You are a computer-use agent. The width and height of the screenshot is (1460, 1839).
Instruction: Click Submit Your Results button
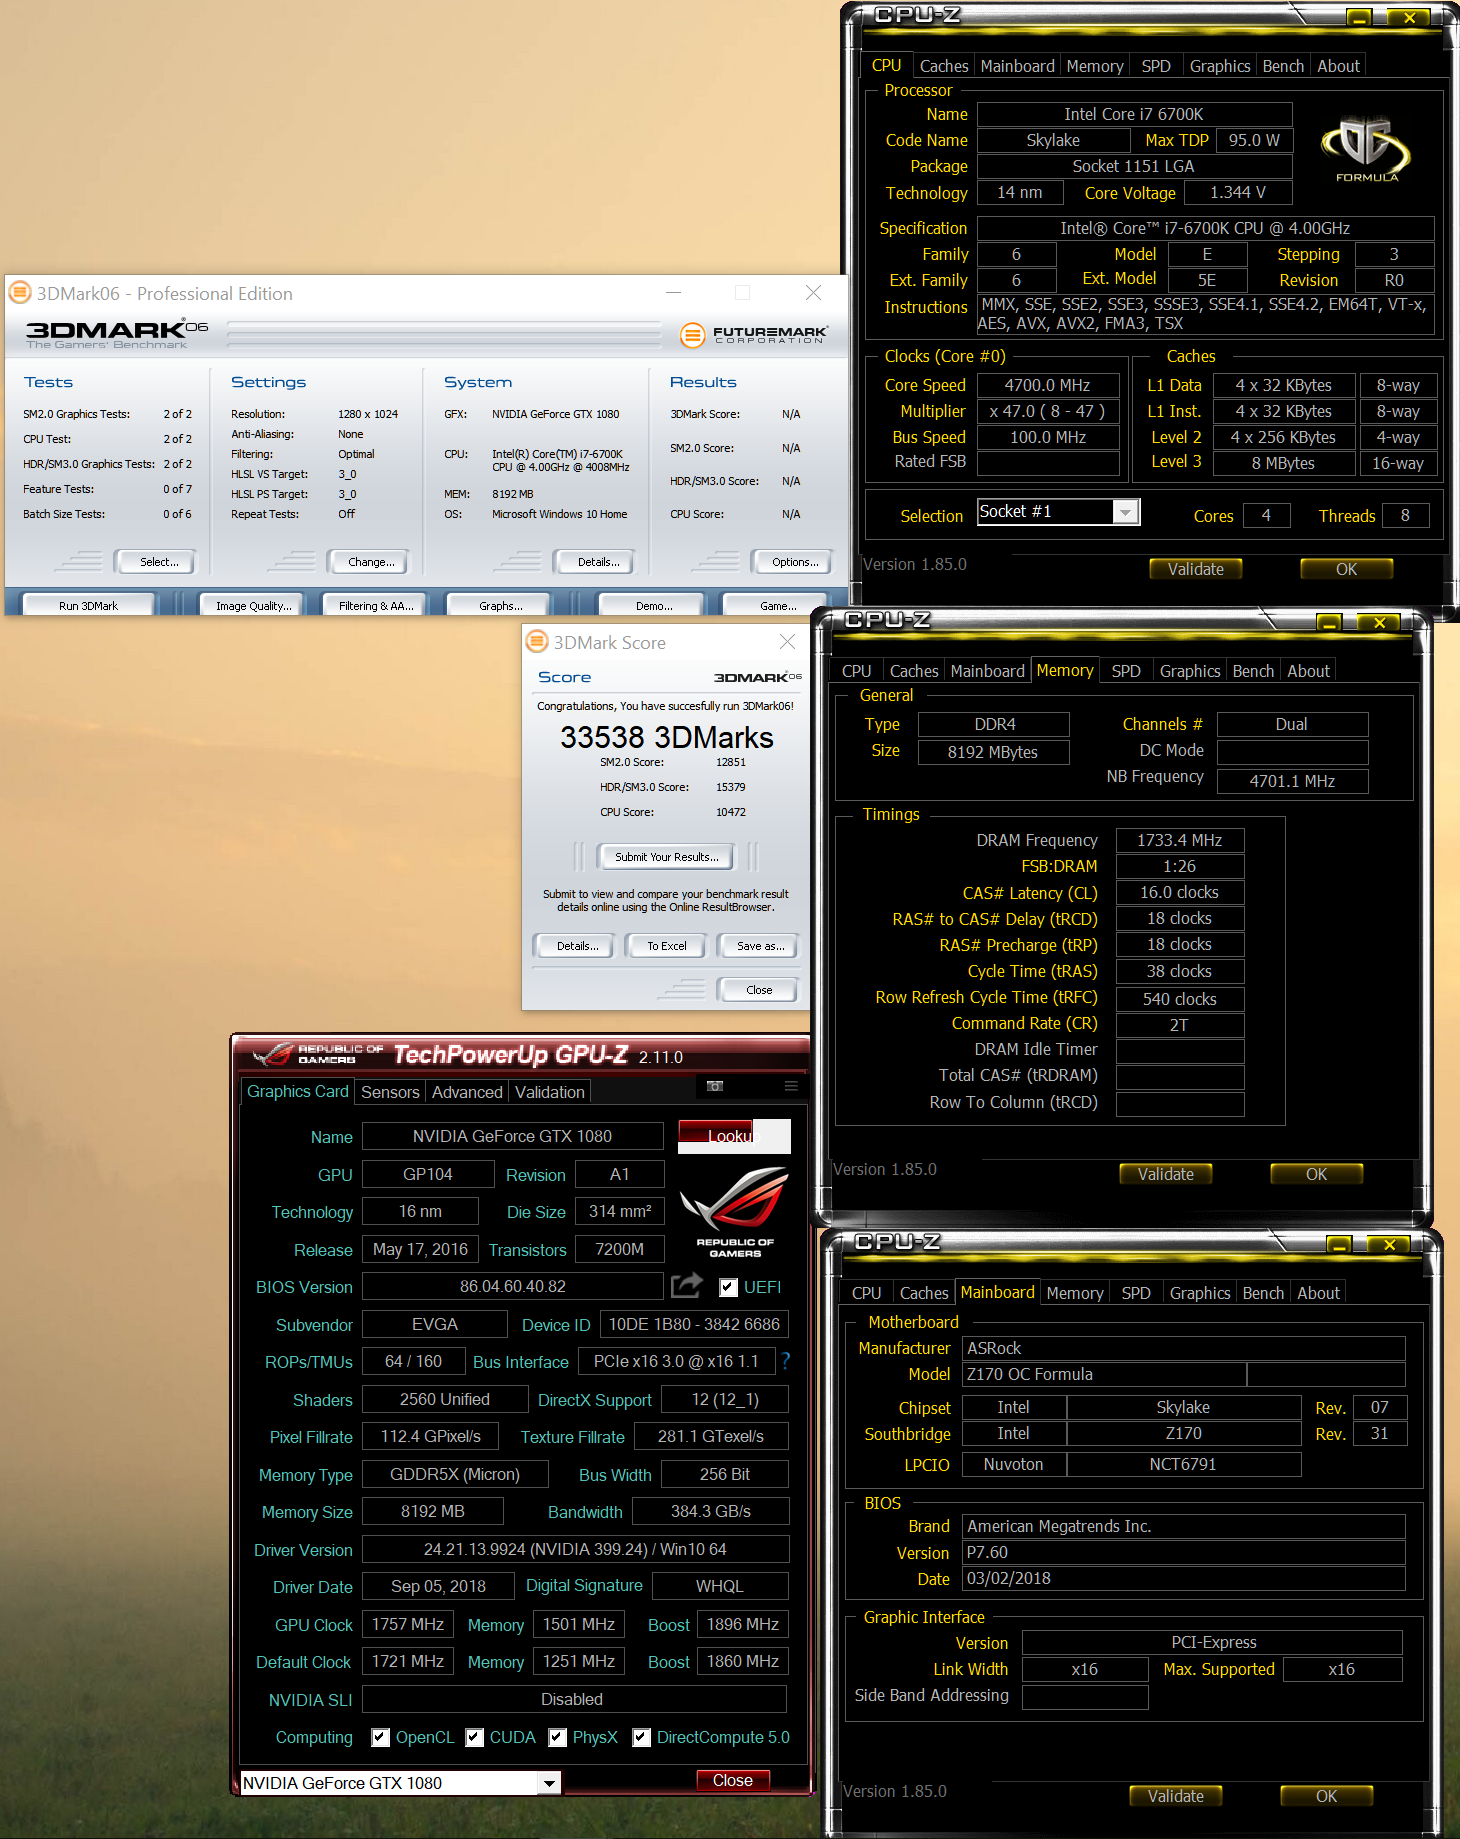(666, 857)
